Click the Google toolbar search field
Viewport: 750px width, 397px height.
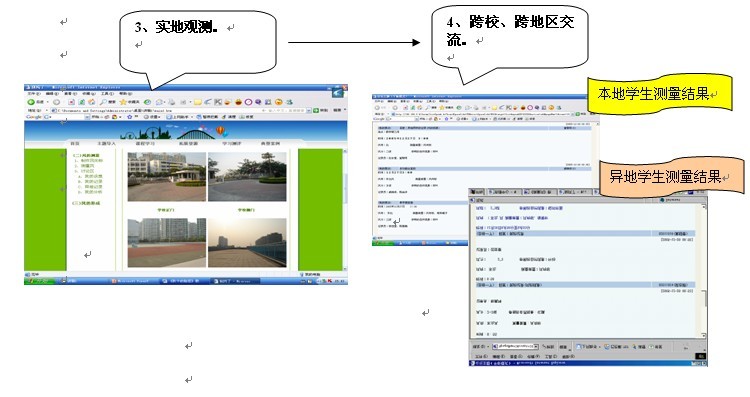[x=66, y=117]
